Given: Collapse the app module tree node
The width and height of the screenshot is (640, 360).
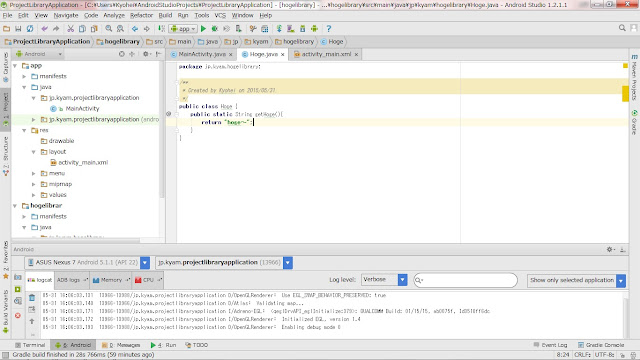Looking at the screenshot, I should (15, 66).
